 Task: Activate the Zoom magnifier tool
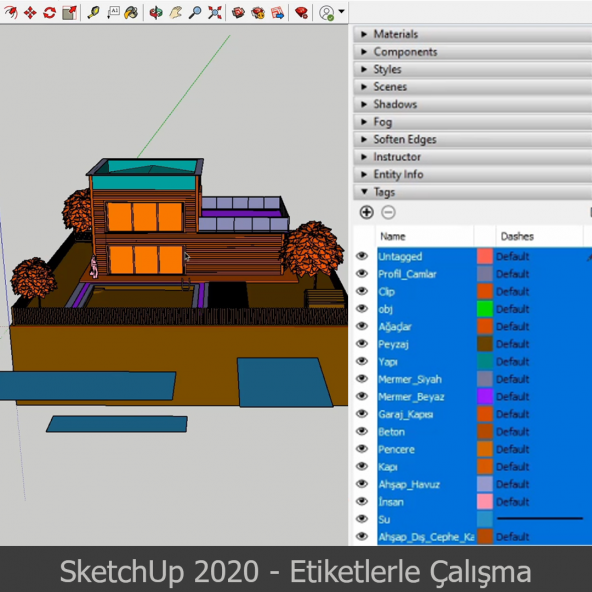pos(195,13)
